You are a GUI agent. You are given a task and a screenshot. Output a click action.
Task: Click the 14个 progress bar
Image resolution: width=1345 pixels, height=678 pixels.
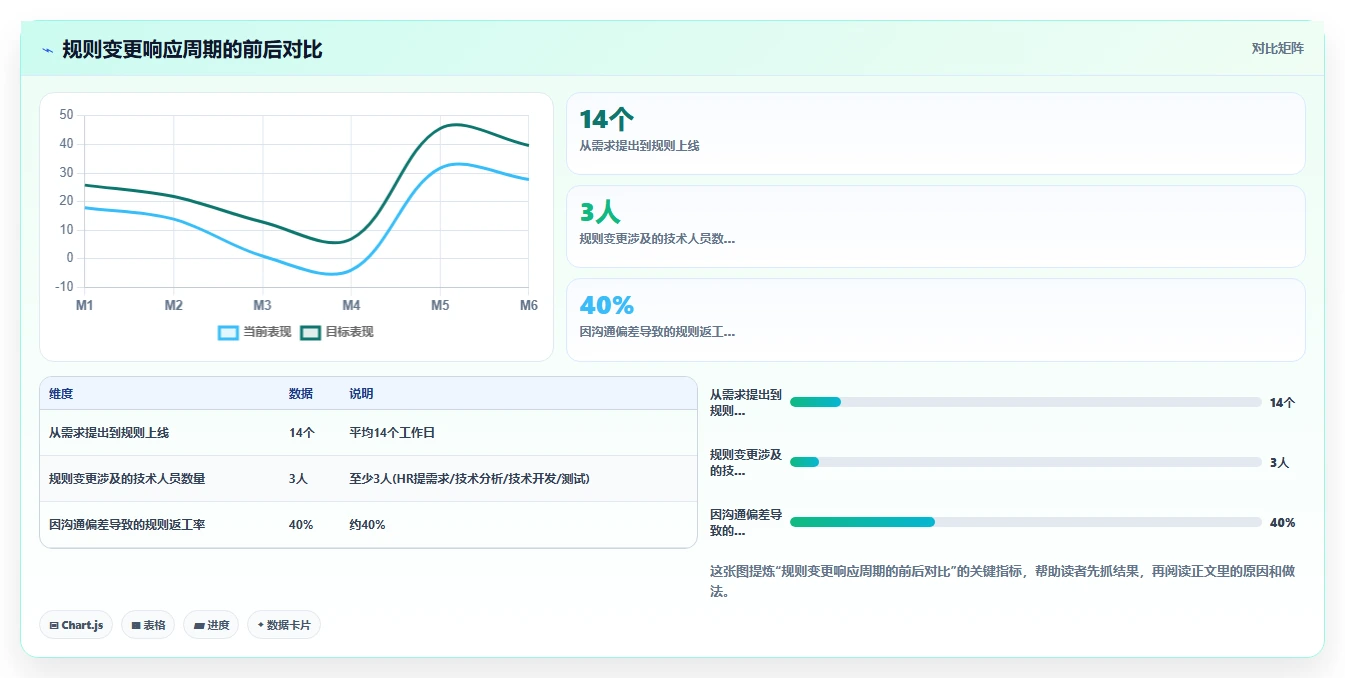1025,402
